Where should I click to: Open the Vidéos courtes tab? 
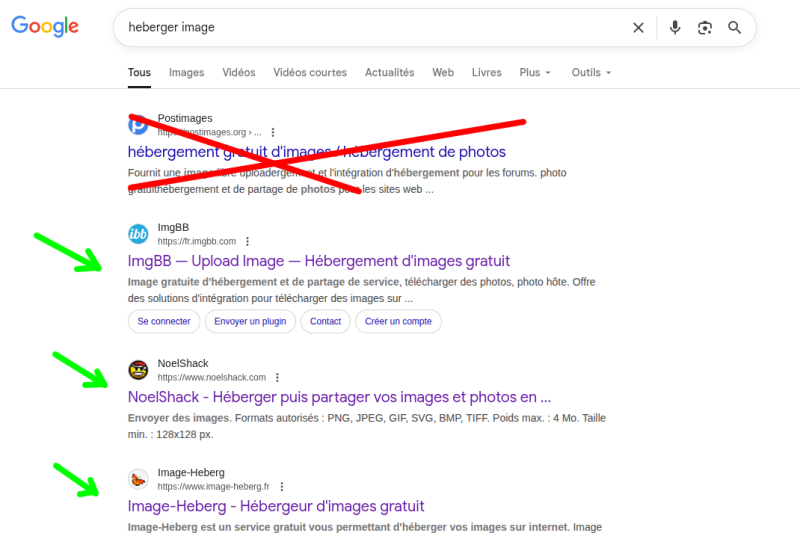(x=310, y=72)
